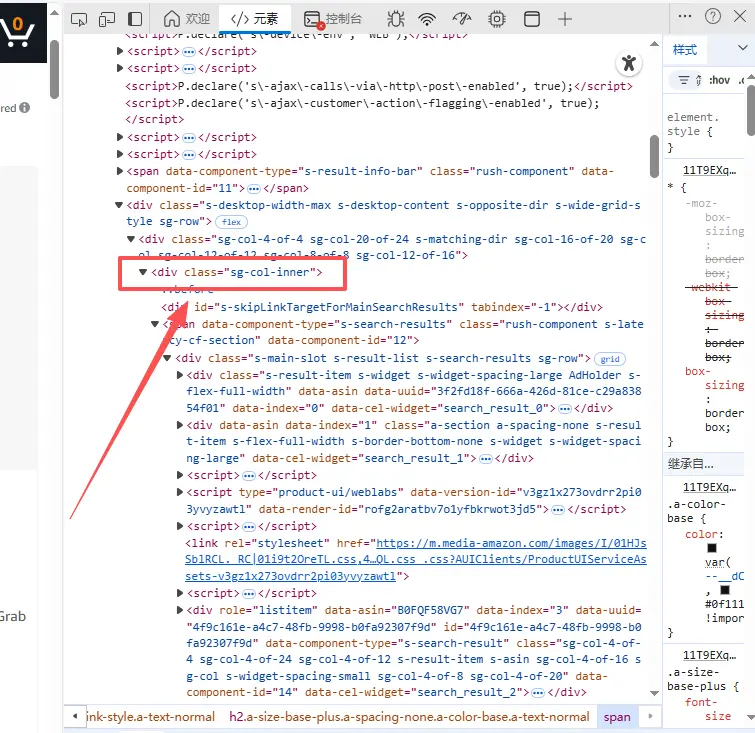Screen dimensions: 755x733
Task: Click the styles pane scrollbar thumb
Action: pyautogui.click(x=751, y=111)
